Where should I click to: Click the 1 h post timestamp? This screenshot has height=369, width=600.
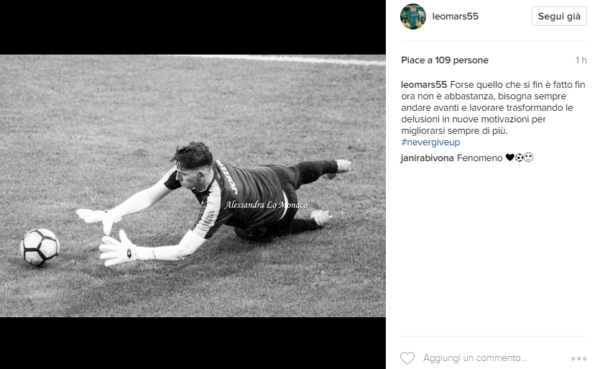coord(581,60)
